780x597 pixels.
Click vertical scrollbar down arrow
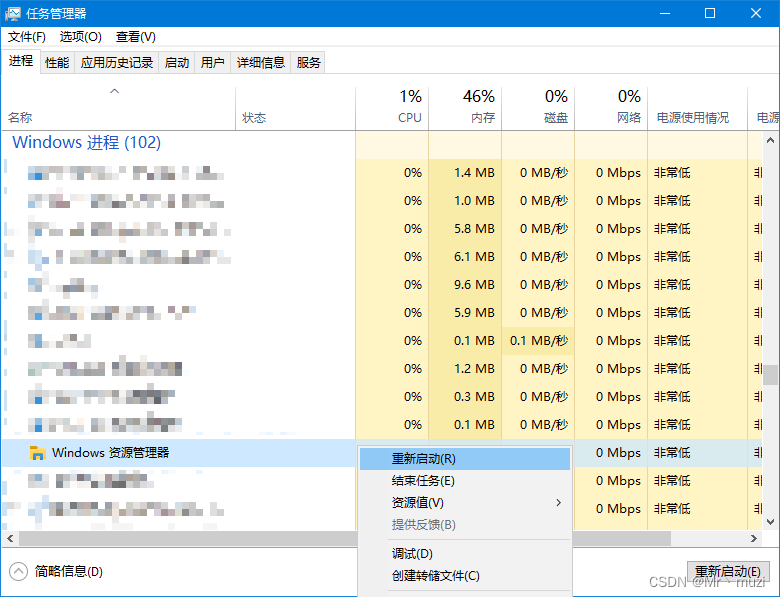tap(771, 522)
